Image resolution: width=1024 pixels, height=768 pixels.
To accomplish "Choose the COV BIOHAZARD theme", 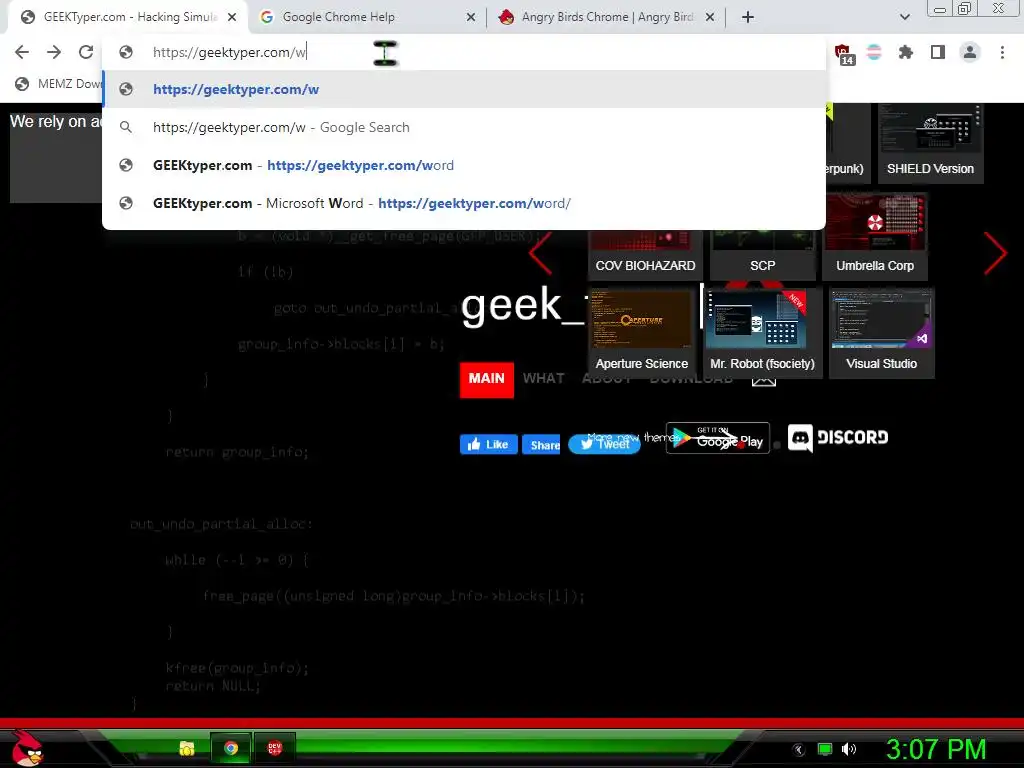I will (645, 255).
